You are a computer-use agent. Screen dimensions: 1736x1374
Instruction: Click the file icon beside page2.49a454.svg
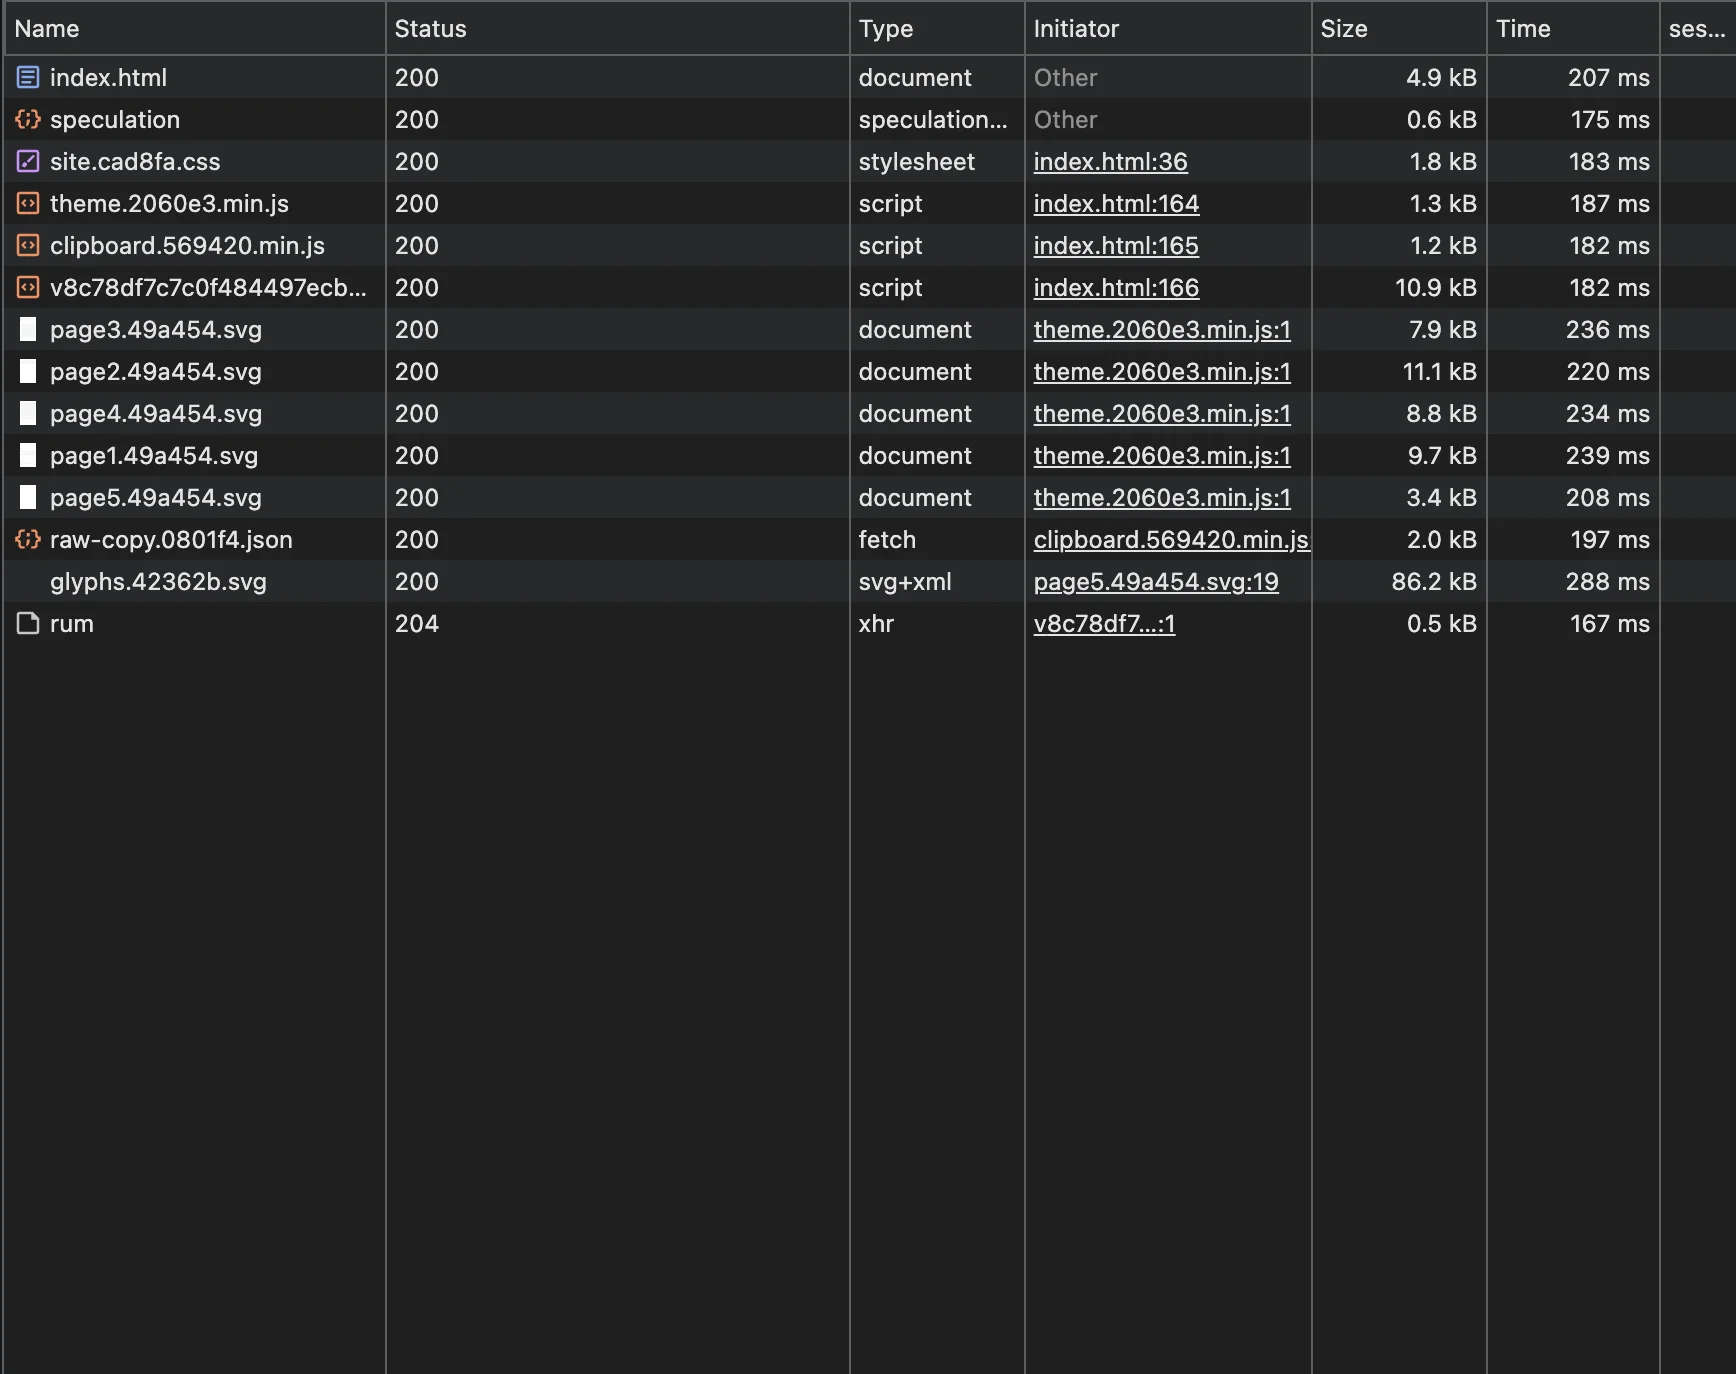pos(28,371)
